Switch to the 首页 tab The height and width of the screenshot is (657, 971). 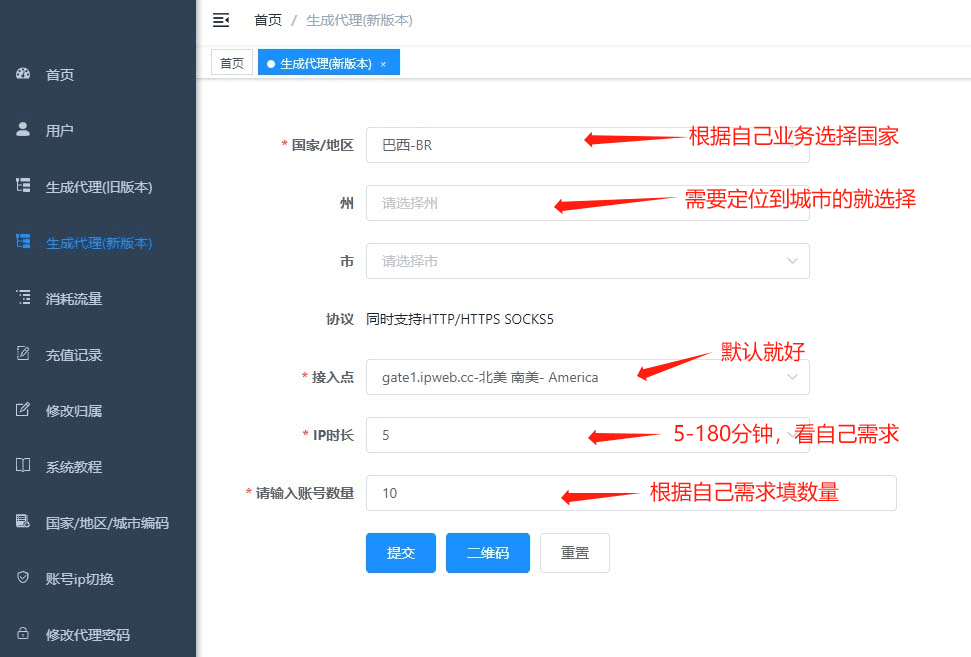232,63
